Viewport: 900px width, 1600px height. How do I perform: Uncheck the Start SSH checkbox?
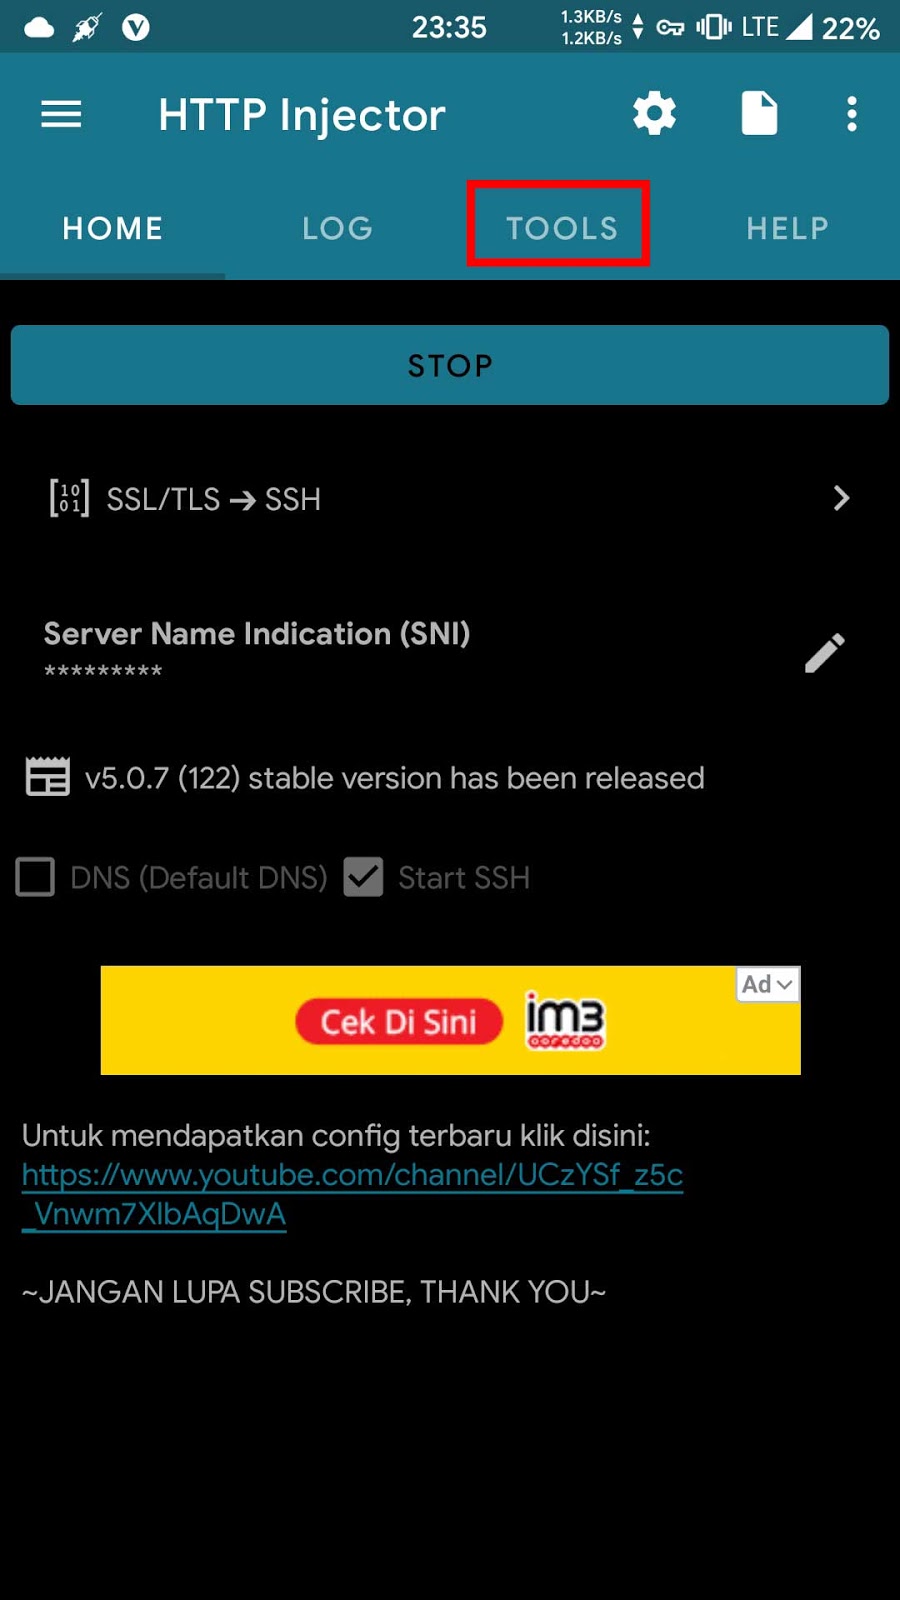point(363,877)
